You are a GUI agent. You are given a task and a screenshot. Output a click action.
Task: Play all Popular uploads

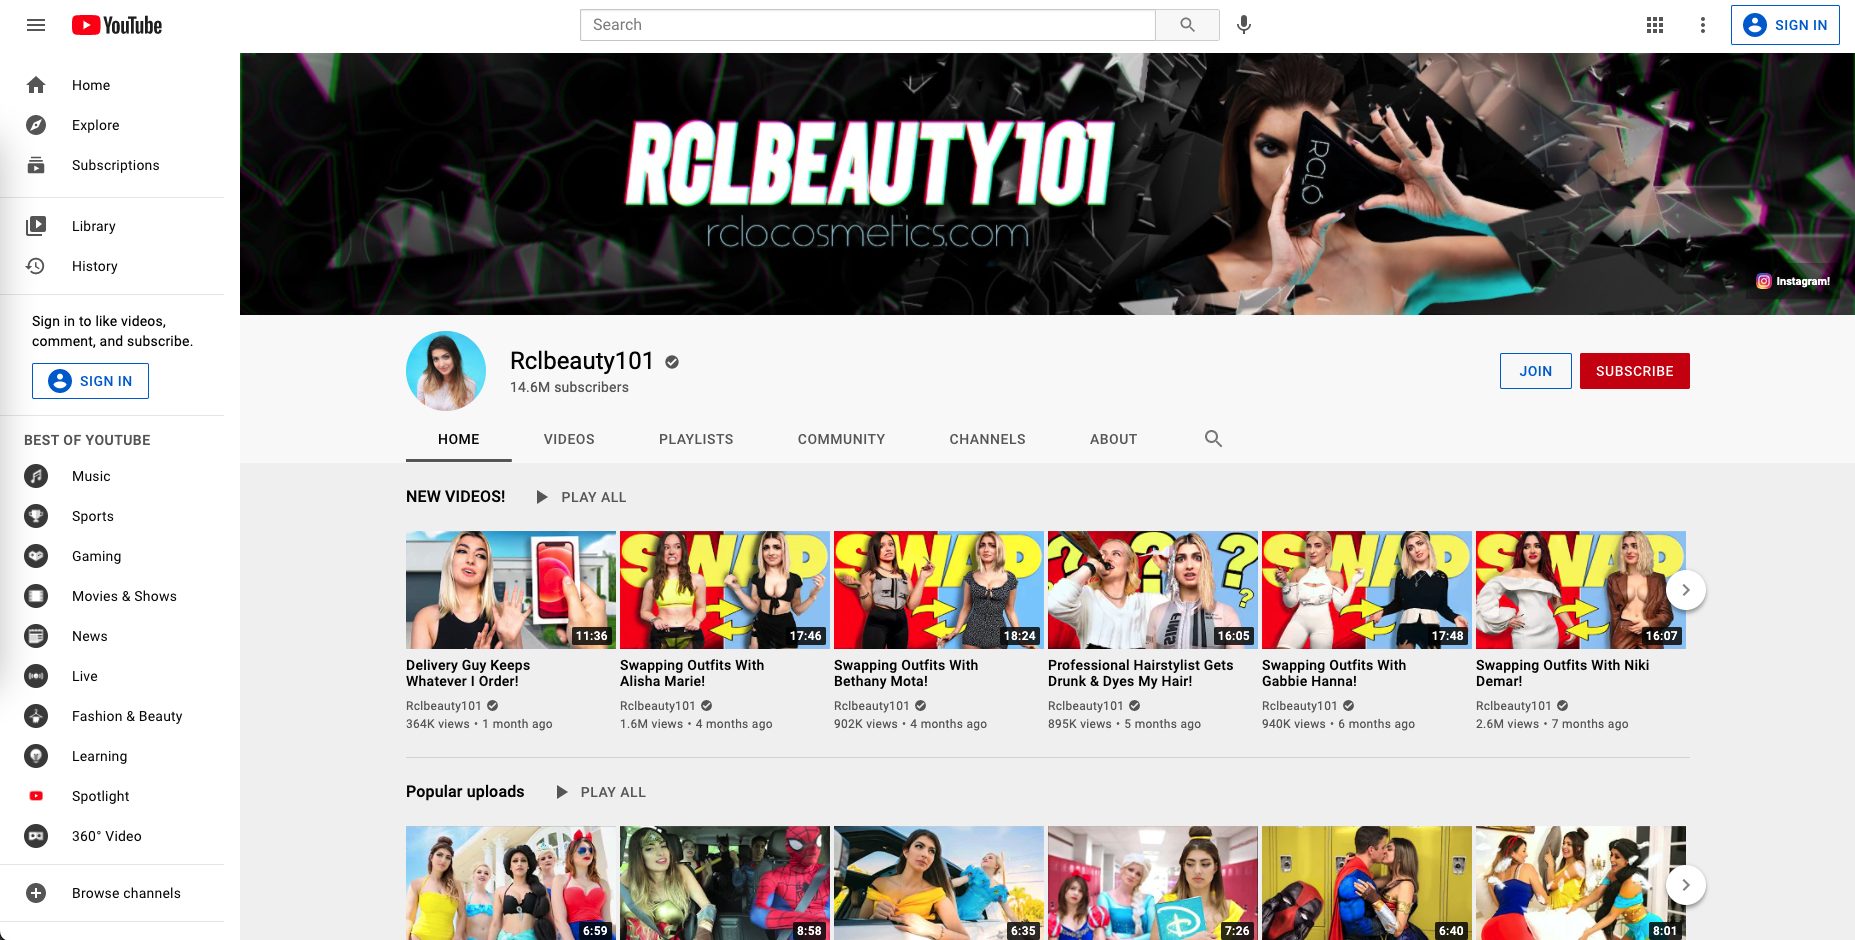pyautogui.click(x=601, y=792)
